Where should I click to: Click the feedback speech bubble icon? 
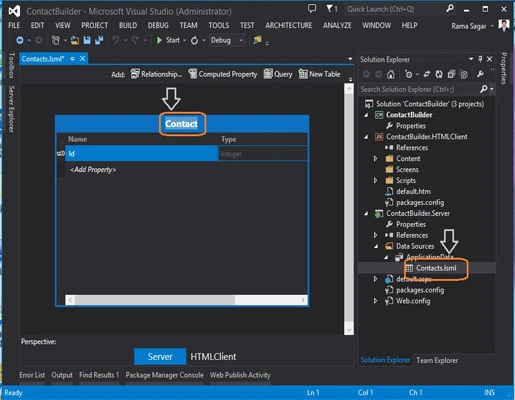tap(312, 9)
